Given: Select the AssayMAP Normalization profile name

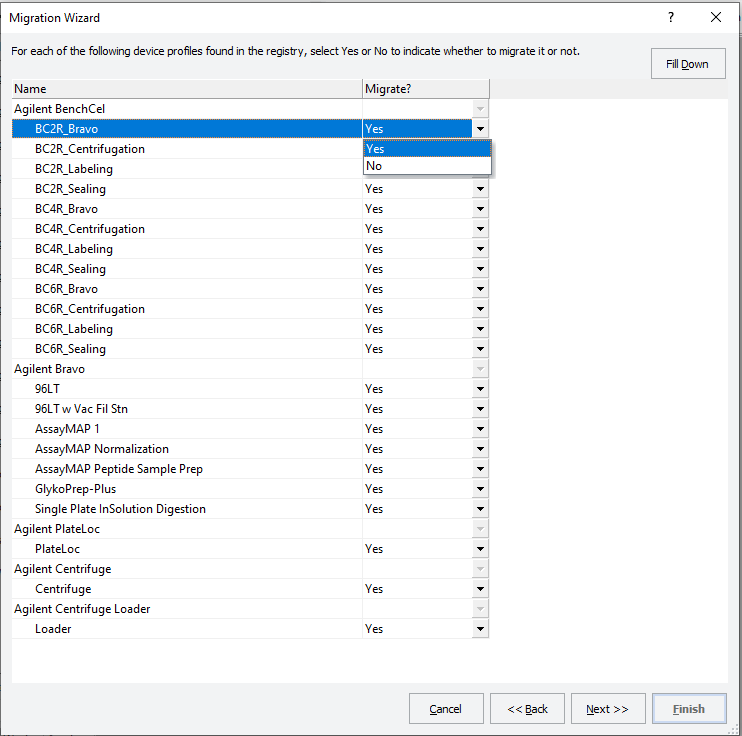Looking at the screenshot, I should pyautogui.click(x=102, y=449).
